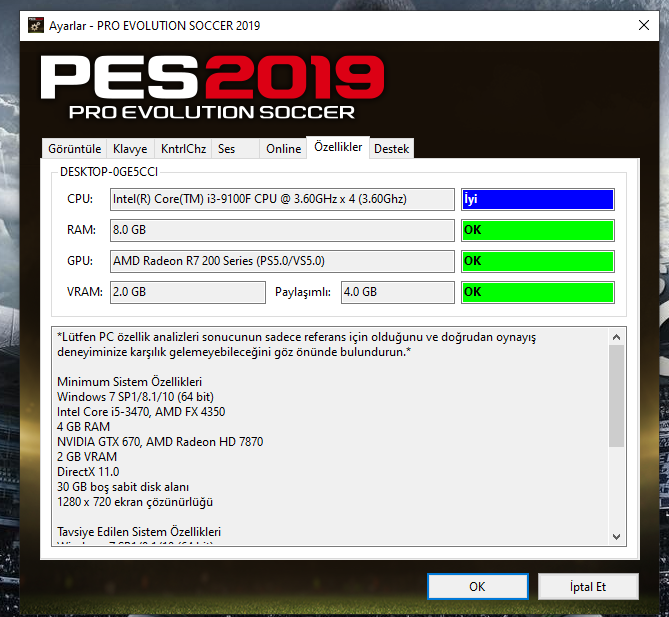Click the blue İyi CPU status bar
Screen dimensions: 669x617
[538, 199]
